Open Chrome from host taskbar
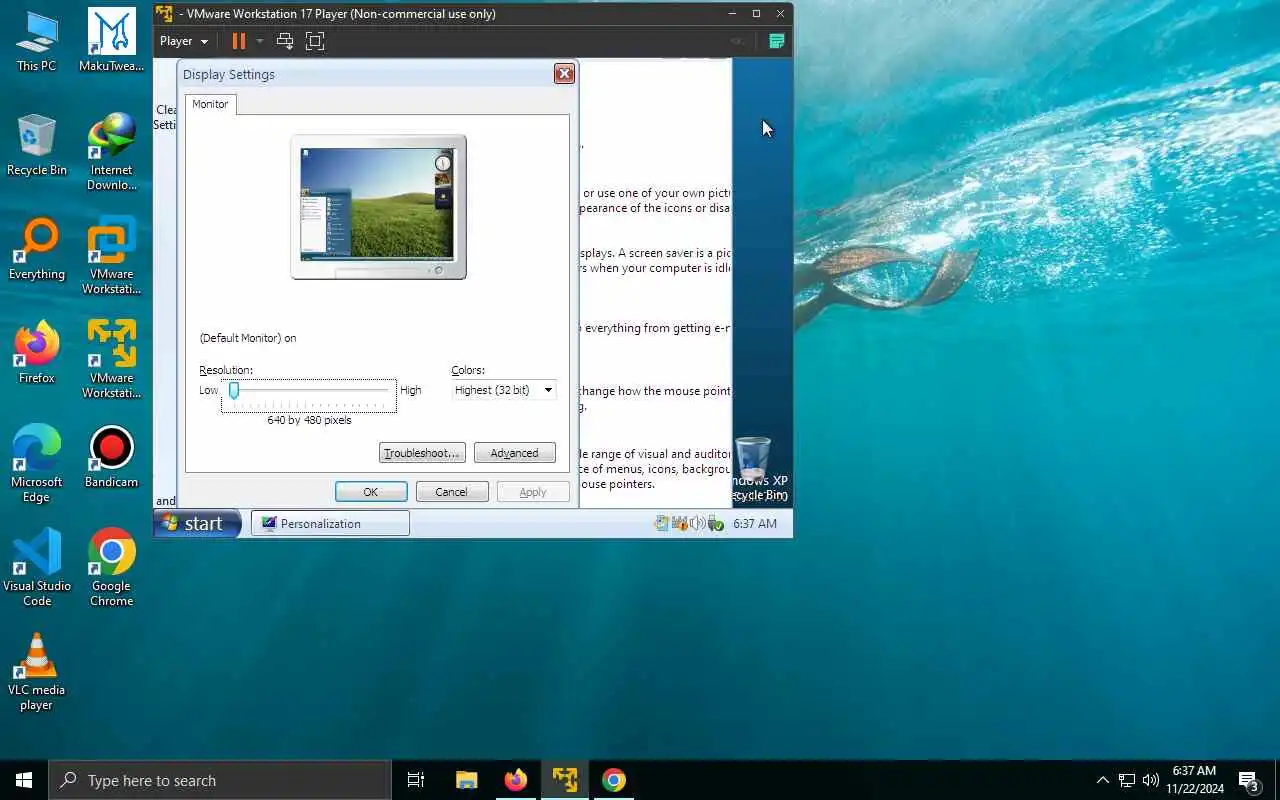 pos(614,780)
